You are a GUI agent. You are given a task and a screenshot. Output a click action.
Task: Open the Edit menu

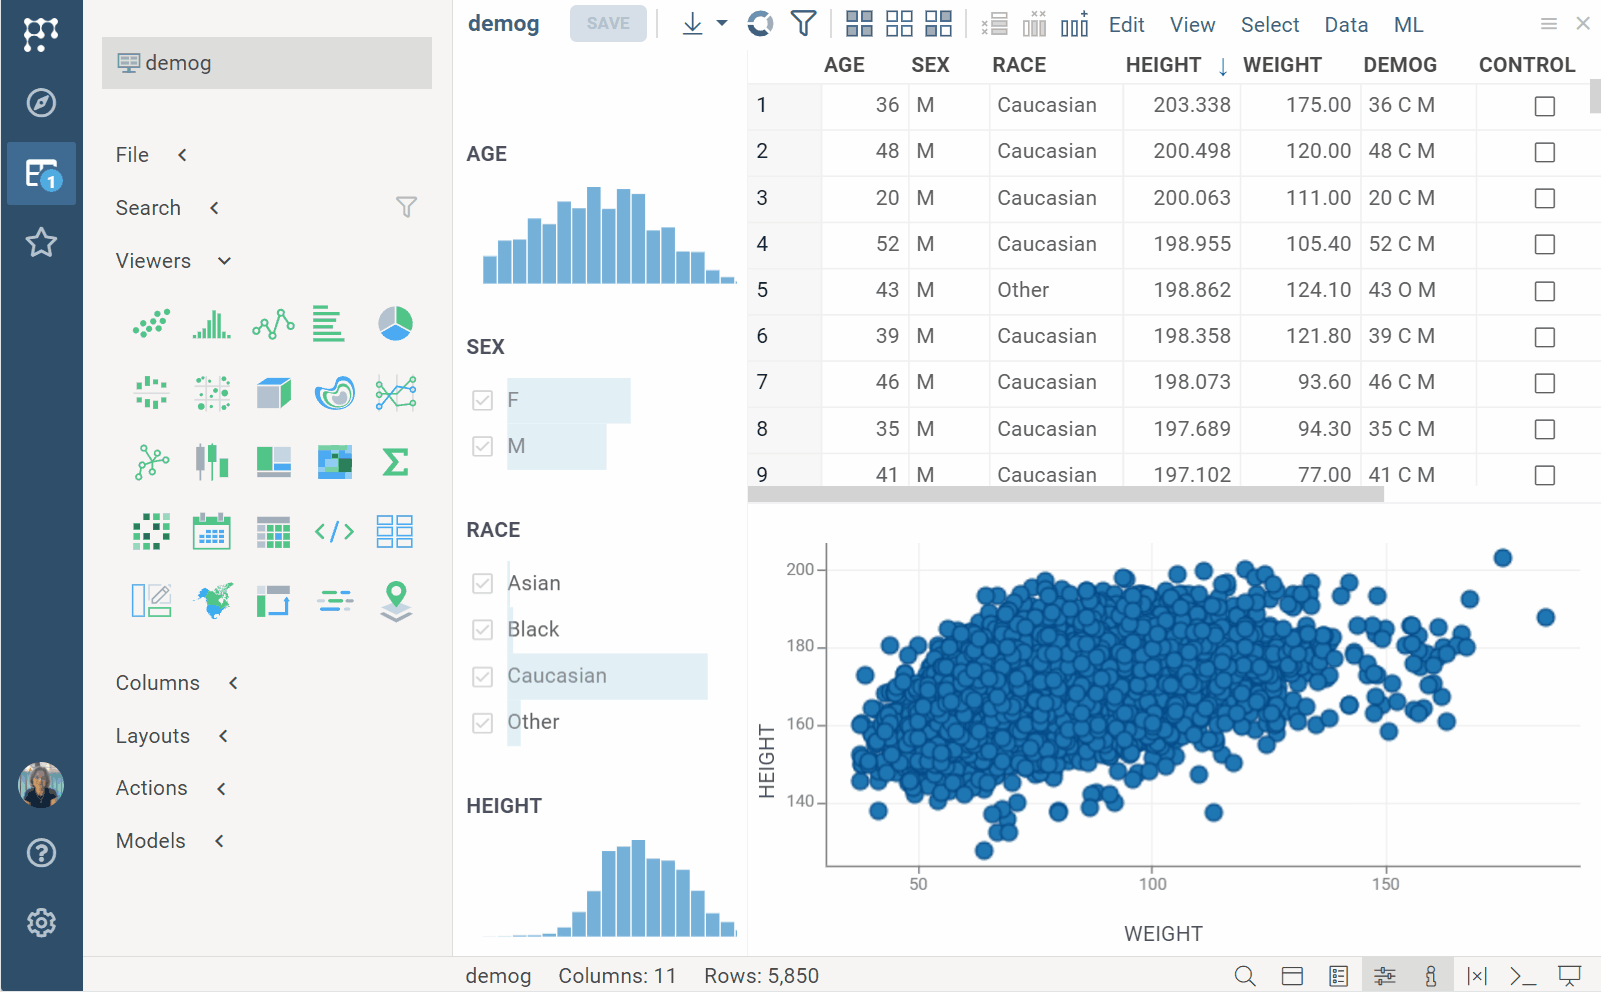1126,25
